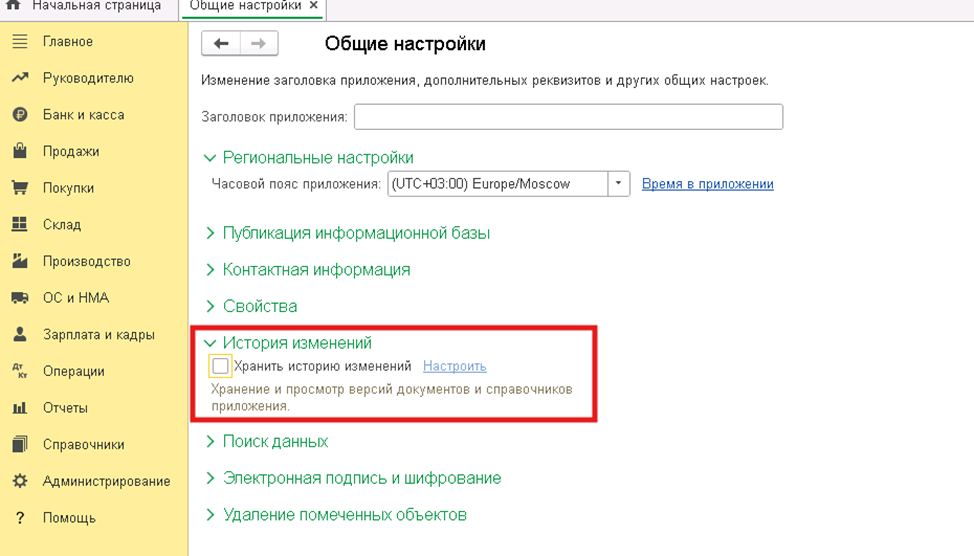Expand Электронная подпись и шифрование section
The height and width of the screenshot is (556, 974).
click(x=210, y=478)
